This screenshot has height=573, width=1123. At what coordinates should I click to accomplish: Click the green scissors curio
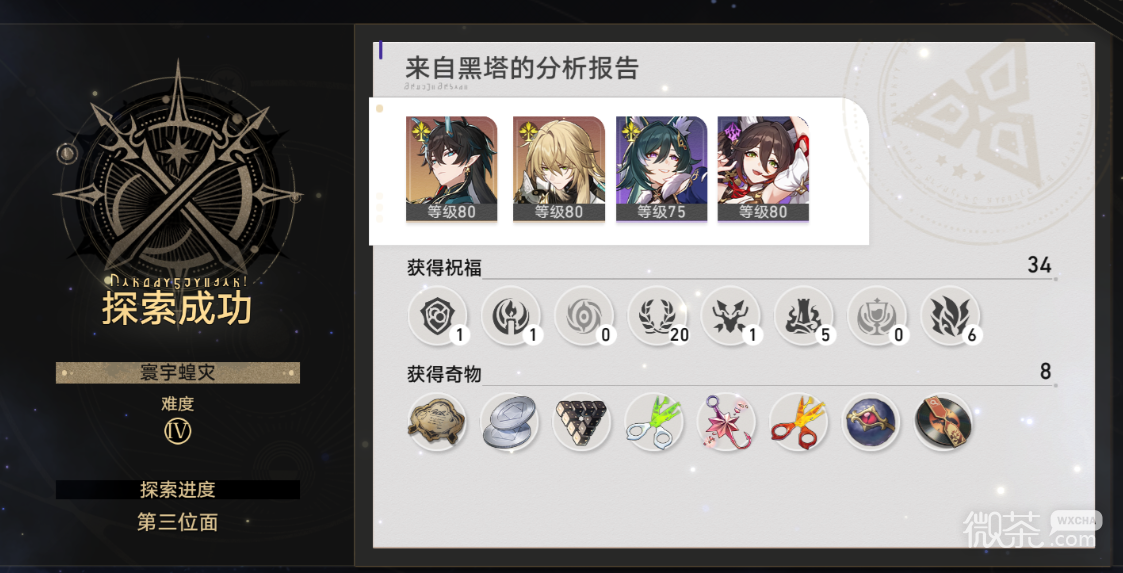[x=654, y=422]
